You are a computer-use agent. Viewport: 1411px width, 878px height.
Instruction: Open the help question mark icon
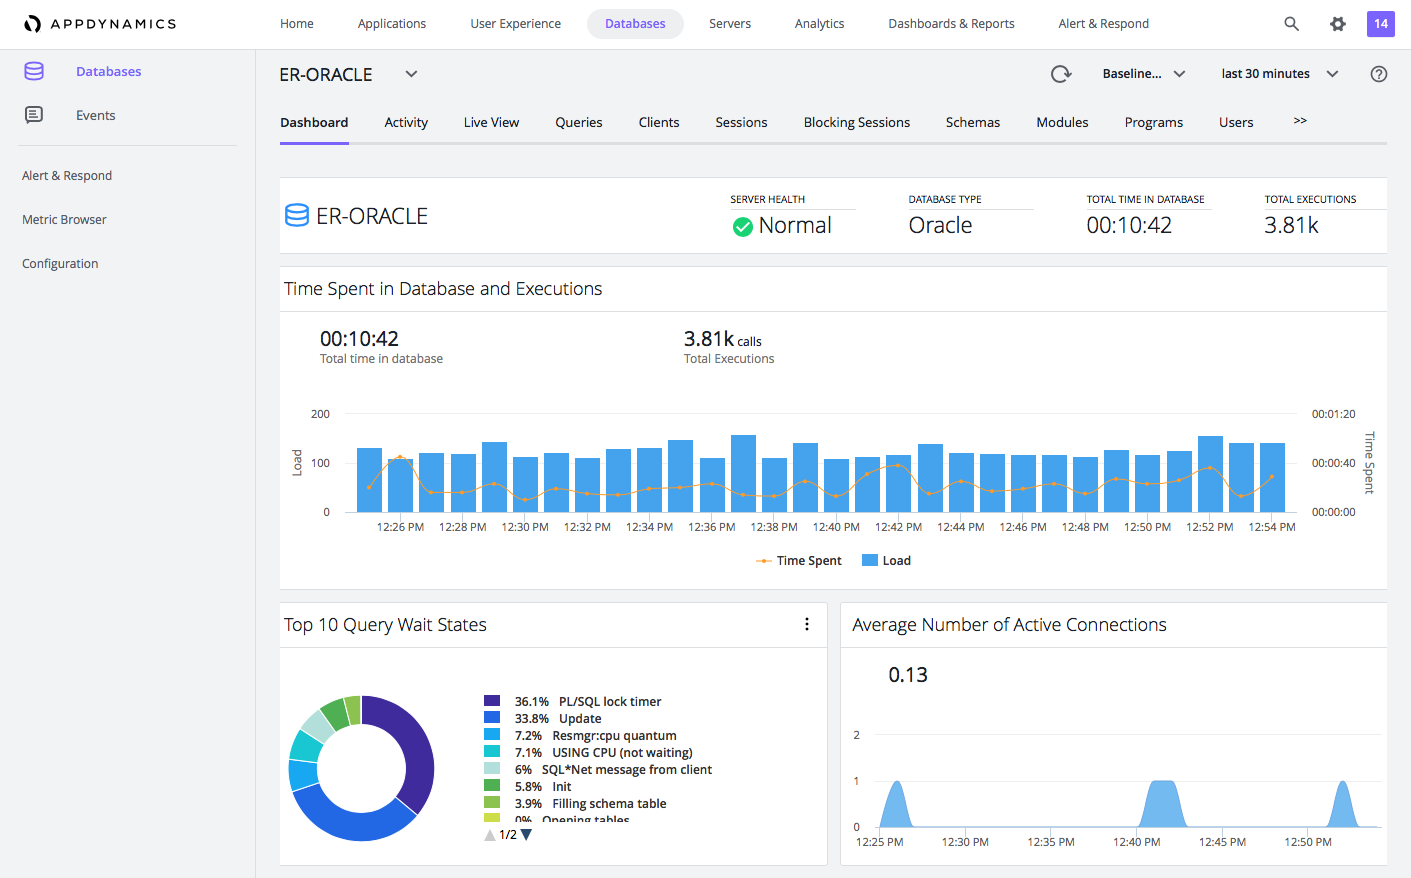click(x=1379, y=74)
